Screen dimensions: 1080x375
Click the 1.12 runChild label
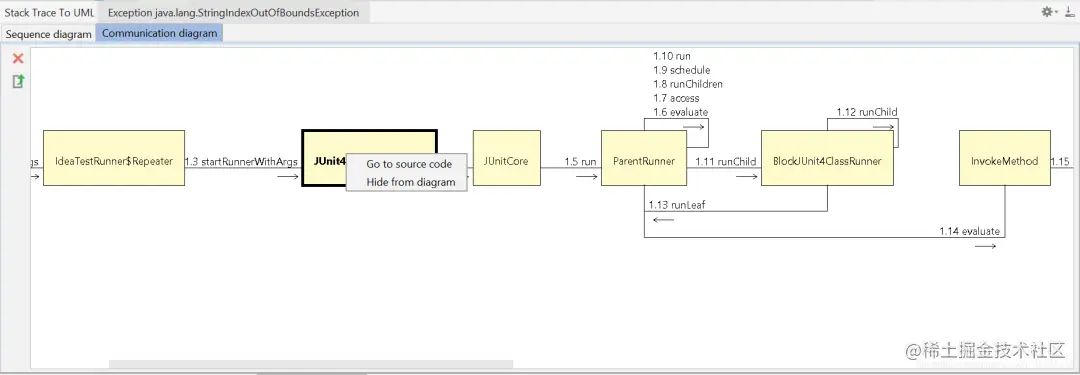pos(866,112)
